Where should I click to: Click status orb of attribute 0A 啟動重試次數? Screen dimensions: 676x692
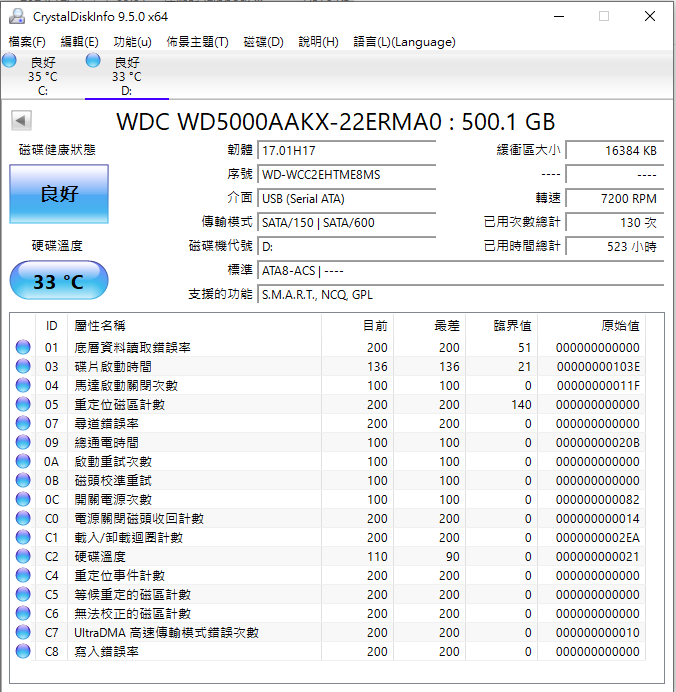point(23,461)
